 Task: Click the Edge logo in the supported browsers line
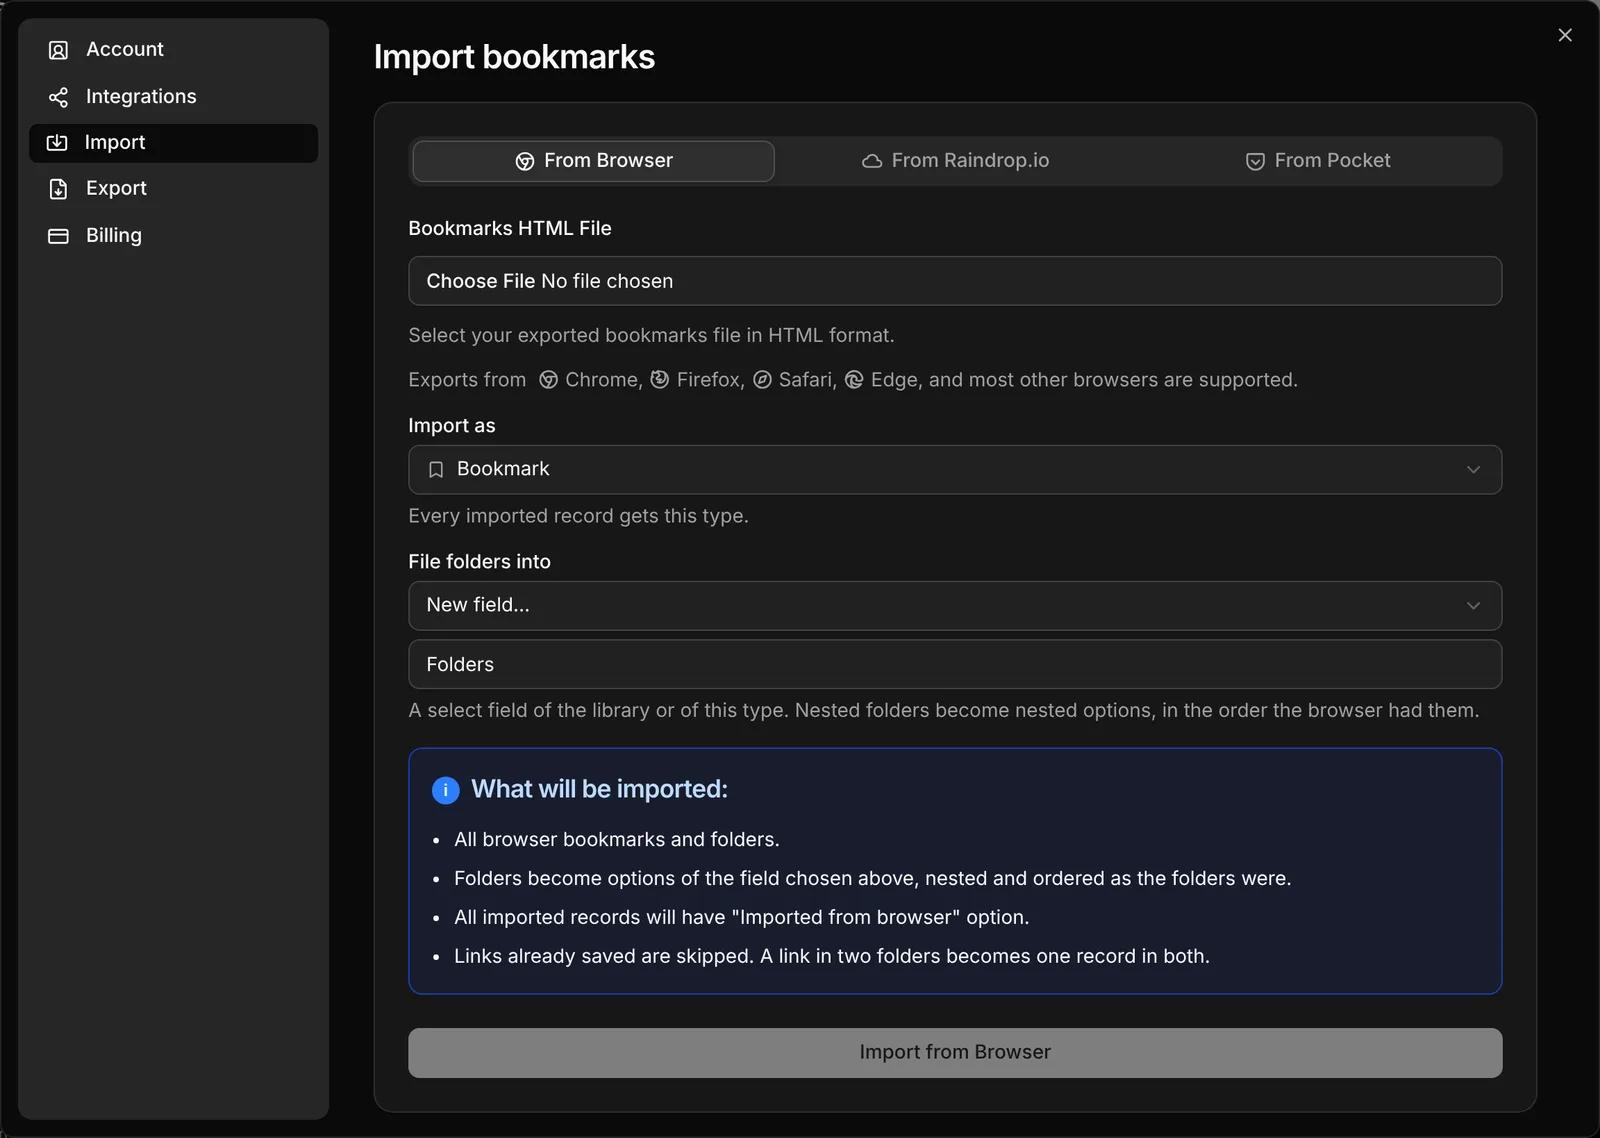tap(854, 380)
